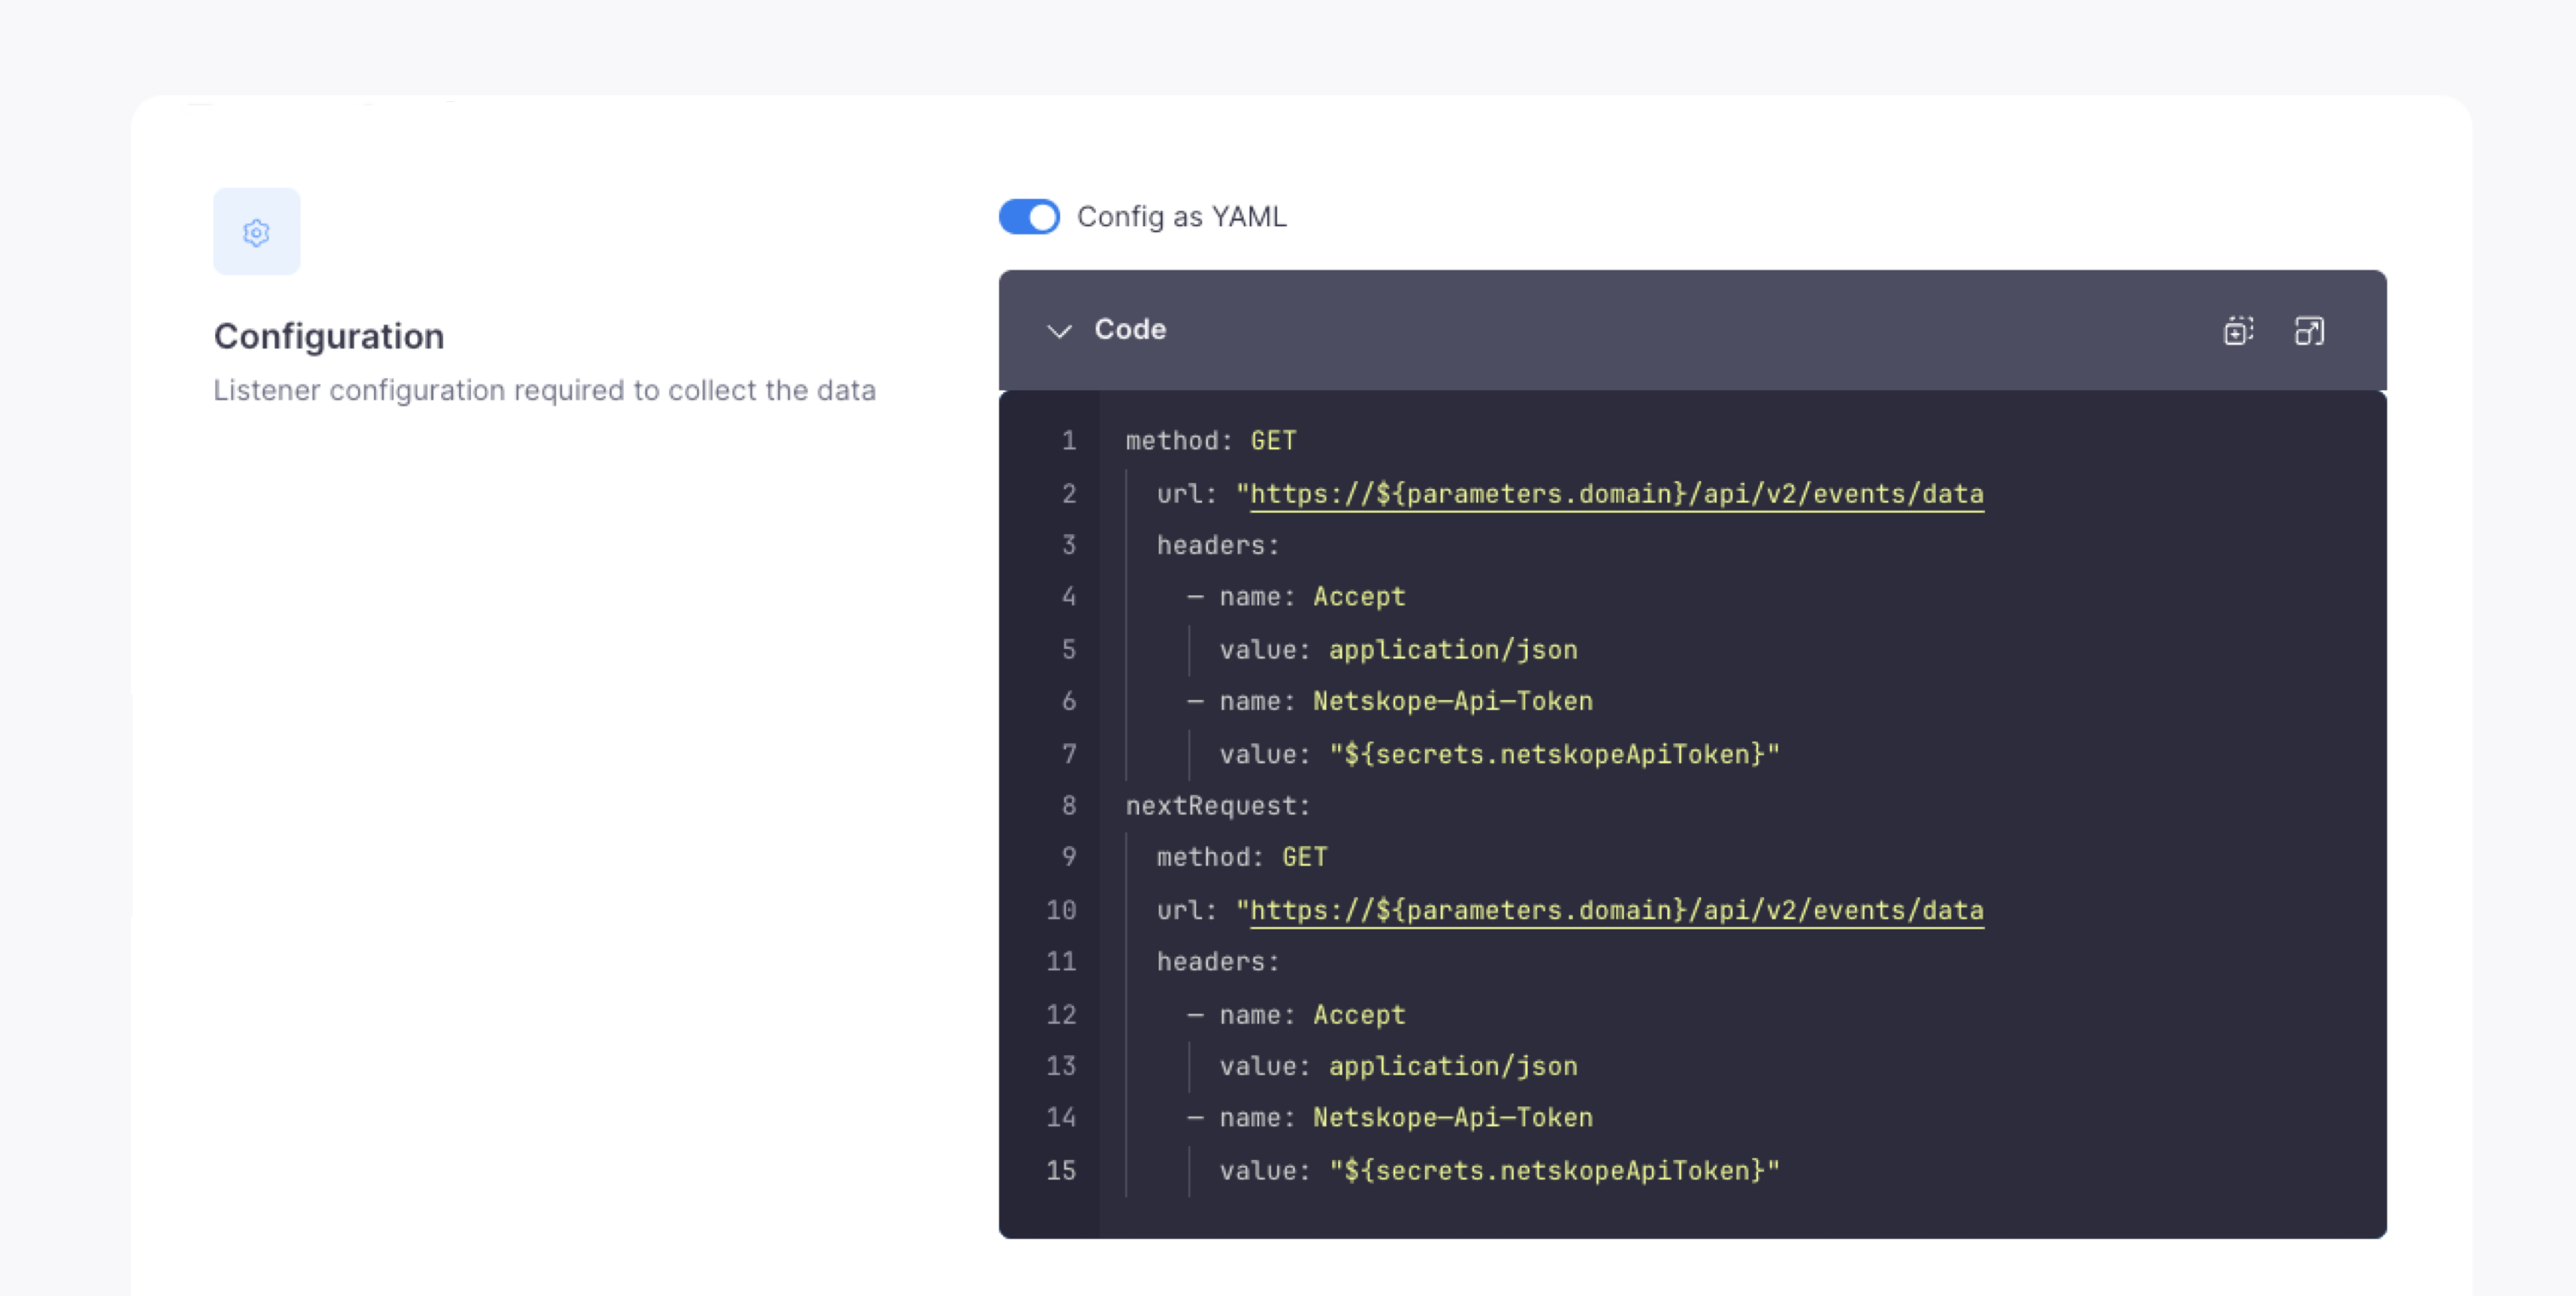
Task: Click the Configuration gear icon
Action: coord(256,232)
